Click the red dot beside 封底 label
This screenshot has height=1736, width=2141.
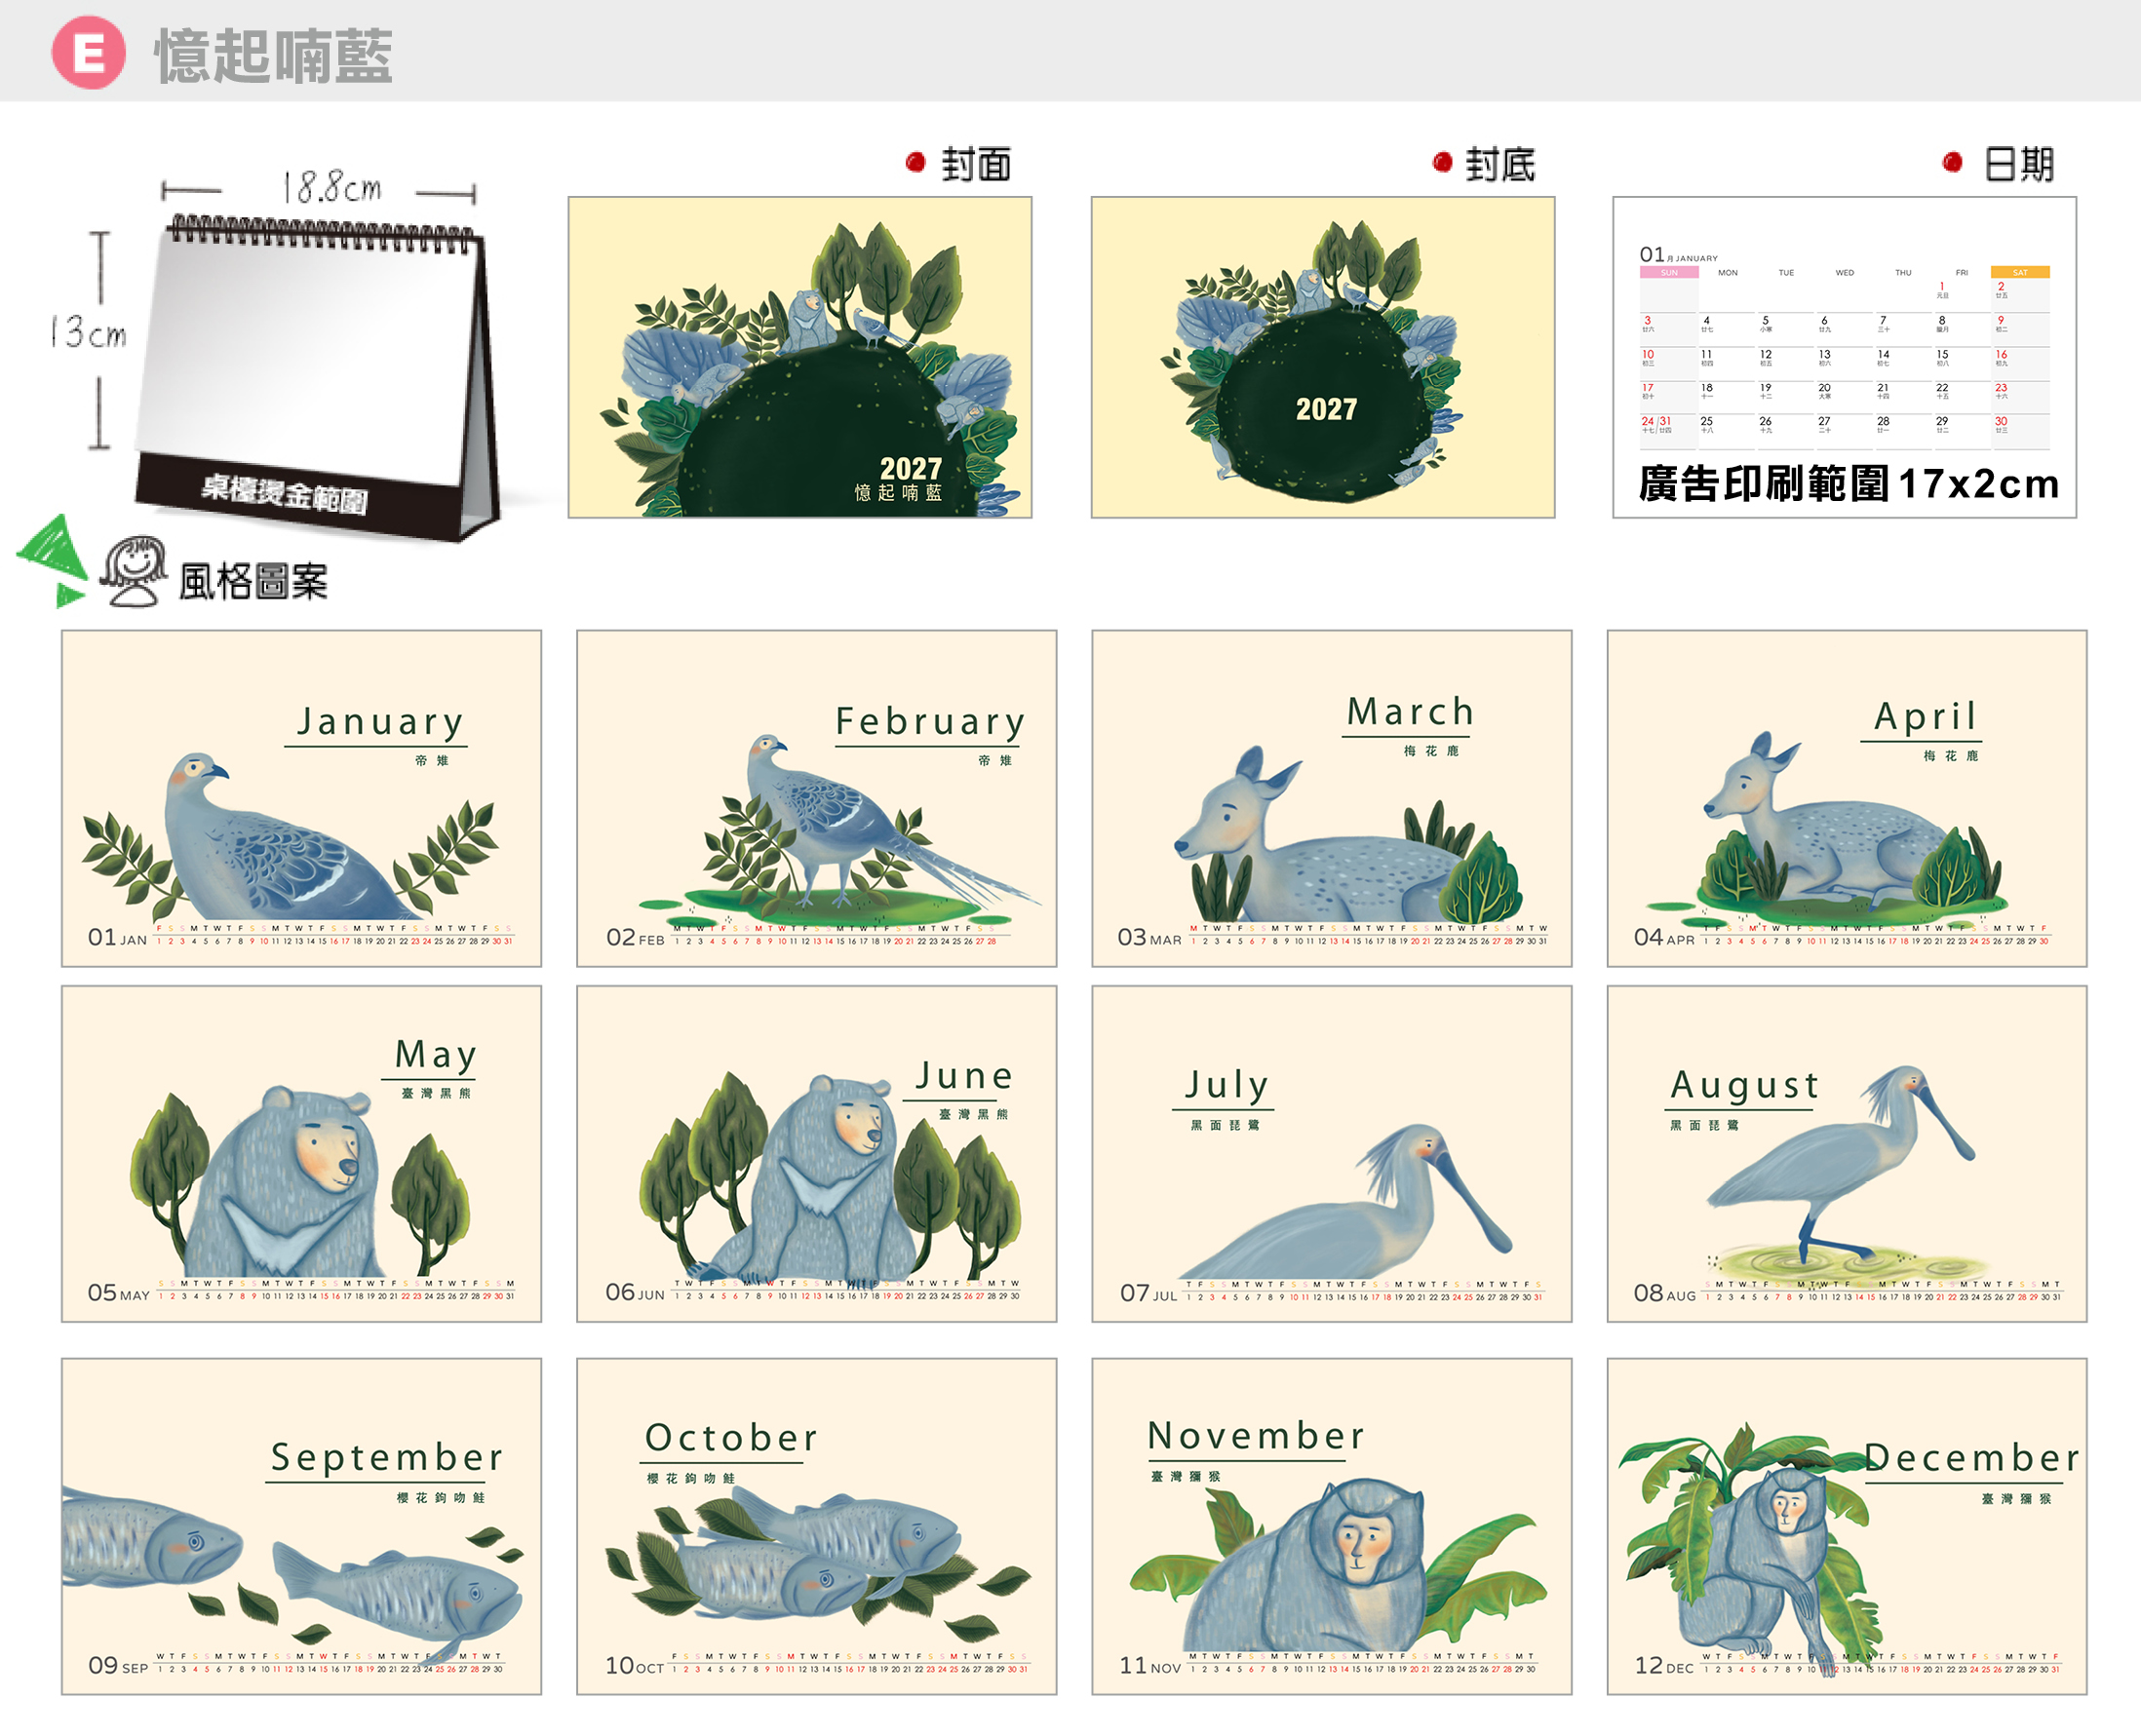point(1442,162)
